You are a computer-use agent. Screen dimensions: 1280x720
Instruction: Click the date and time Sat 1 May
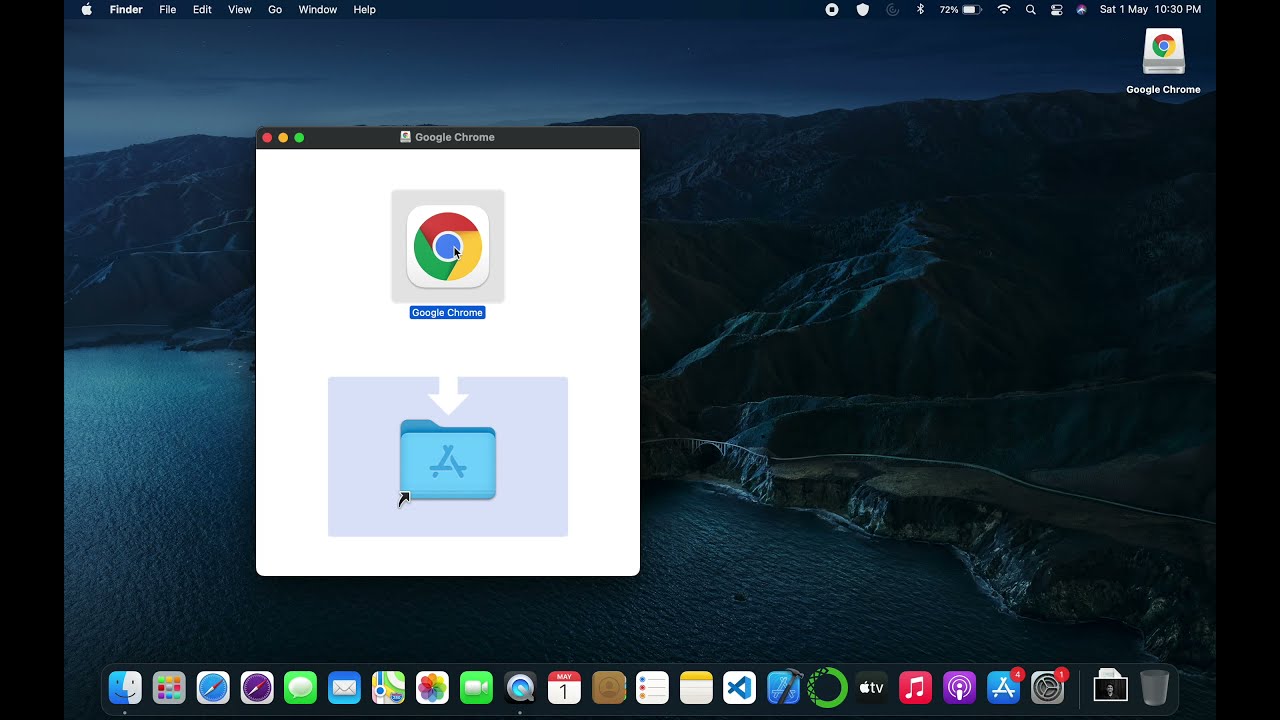tap(1151, 10)
